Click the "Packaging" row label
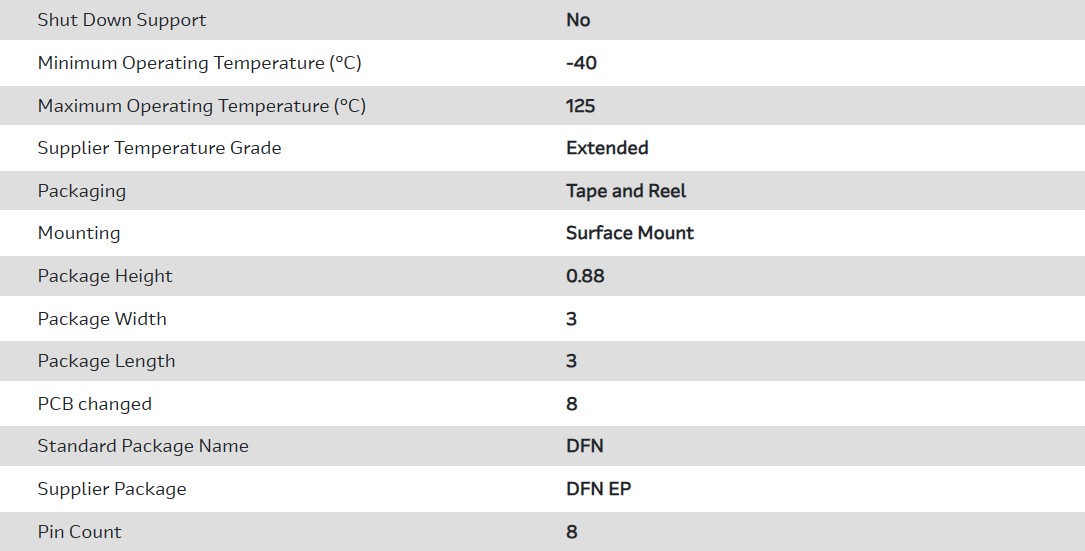This screenshot has width=1085, height=551. pyautogui.click(x=82, y=191)
